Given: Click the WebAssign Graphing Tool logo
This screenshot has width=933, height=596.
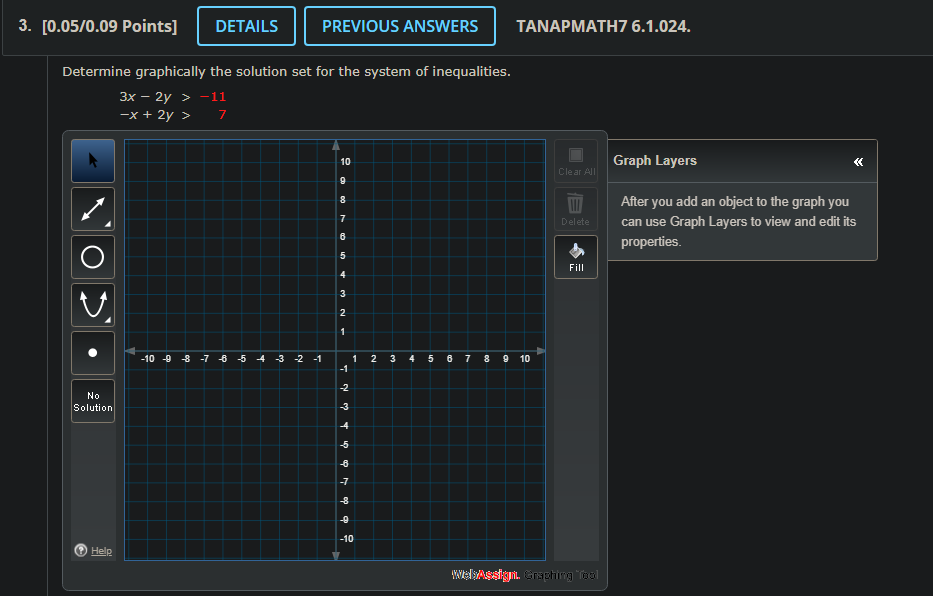Looking at the screenshot, I should click(525, 575).
